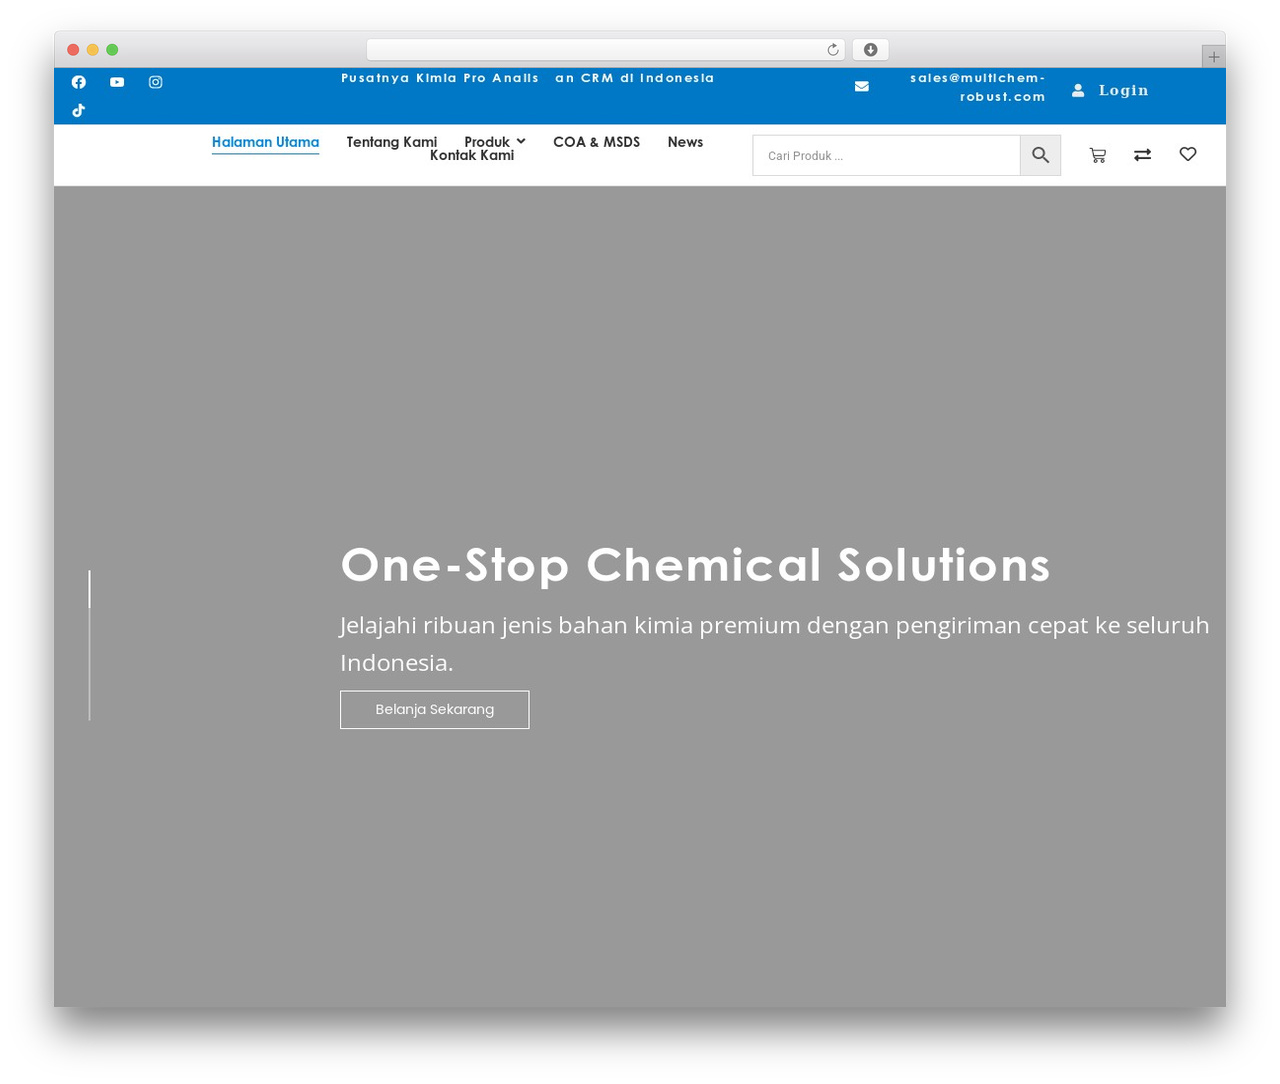Open the wishlist heart icon
Screen dimensions: 1280x1084
pos(1188,154)
